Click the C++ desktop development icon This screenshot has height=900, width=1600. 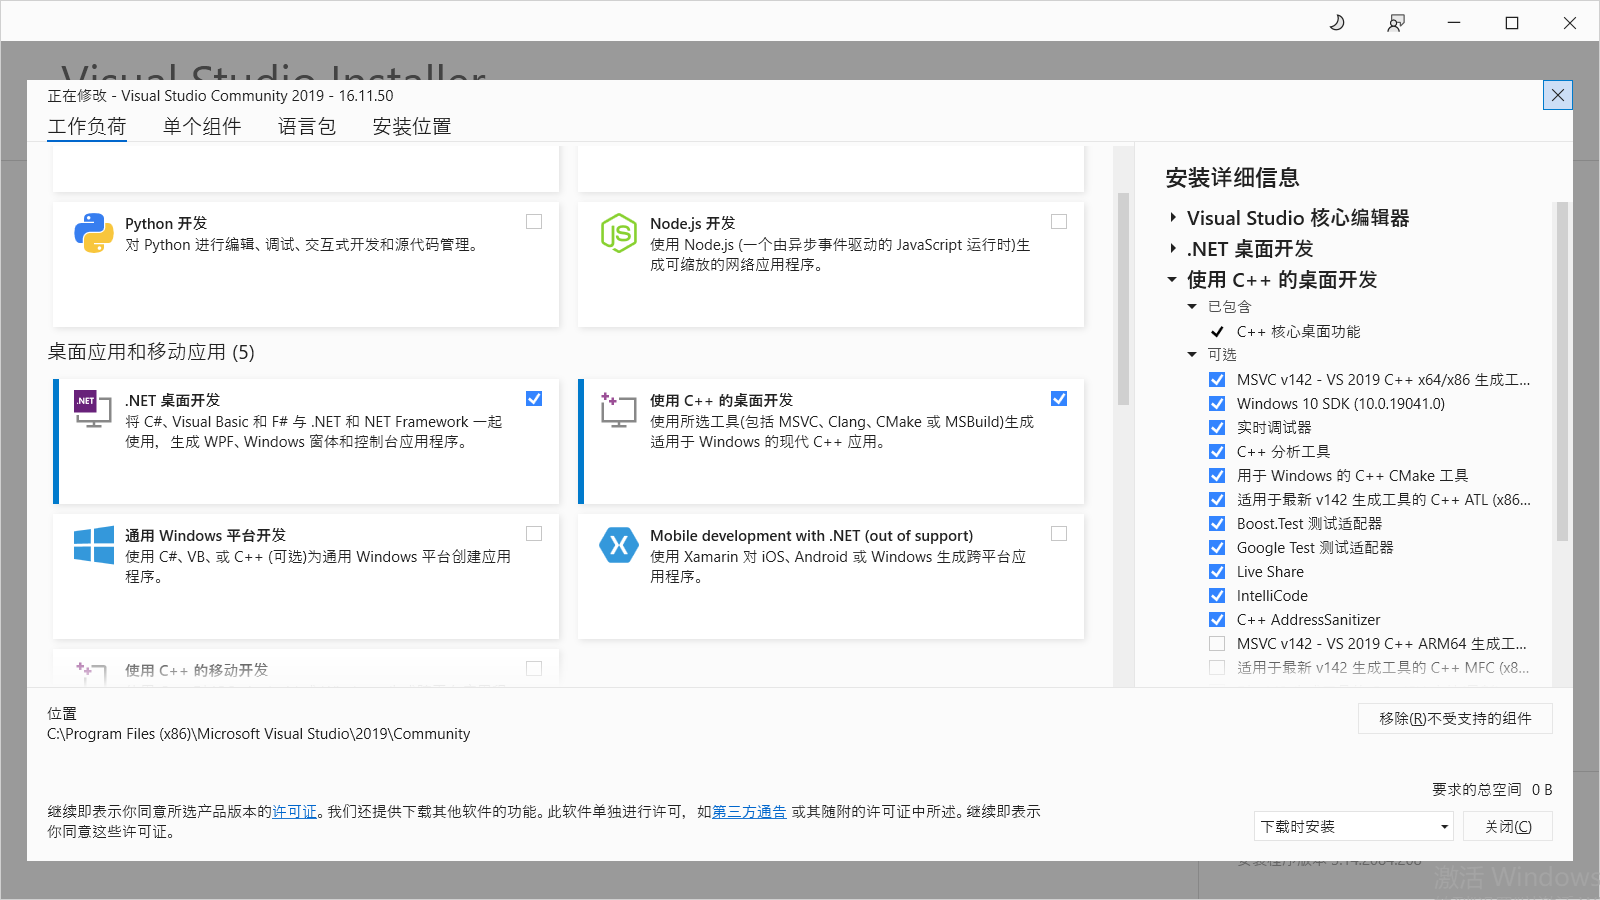point(618,409)
